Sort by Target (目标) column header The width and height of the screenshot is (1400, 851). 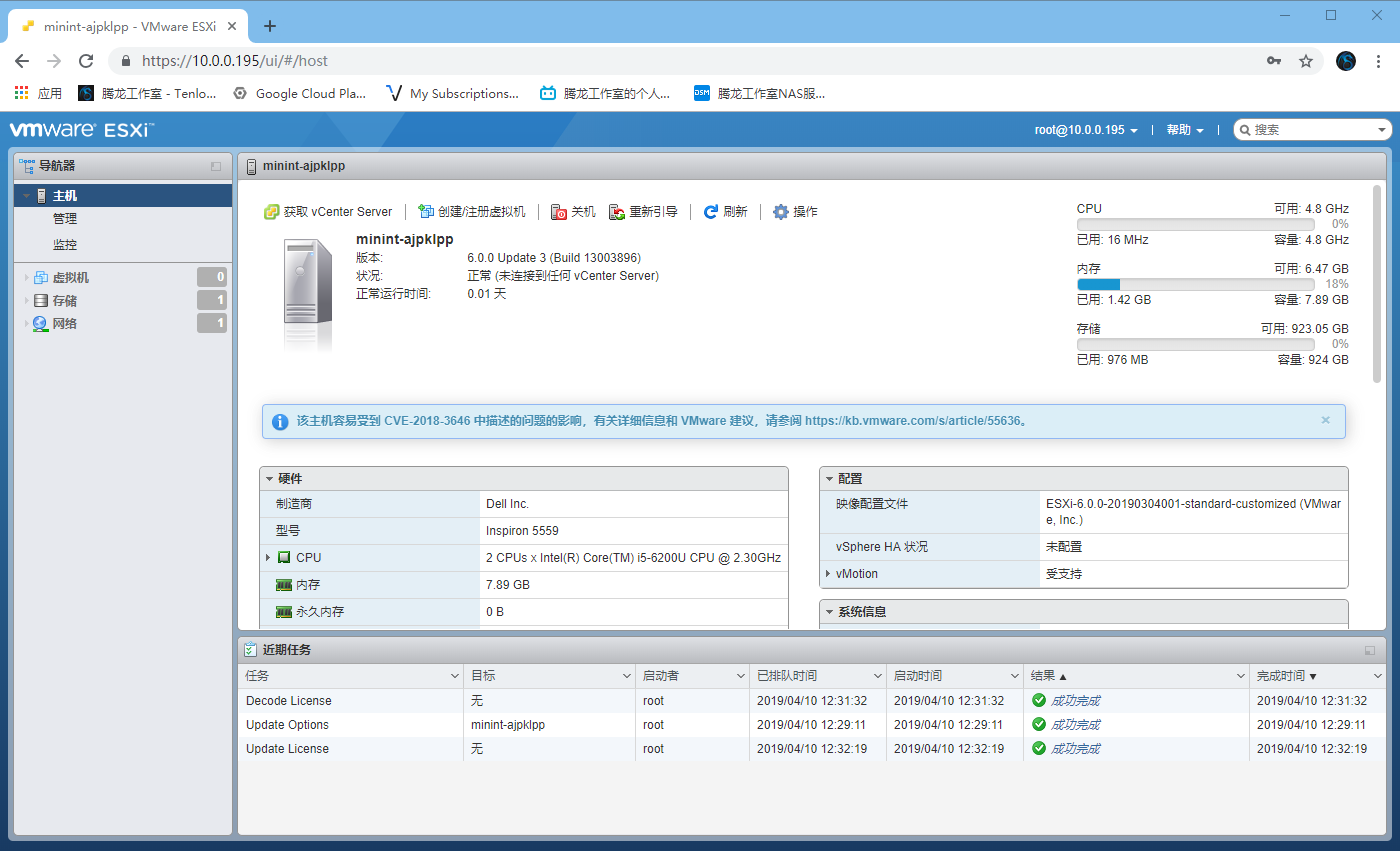(549, 677)
